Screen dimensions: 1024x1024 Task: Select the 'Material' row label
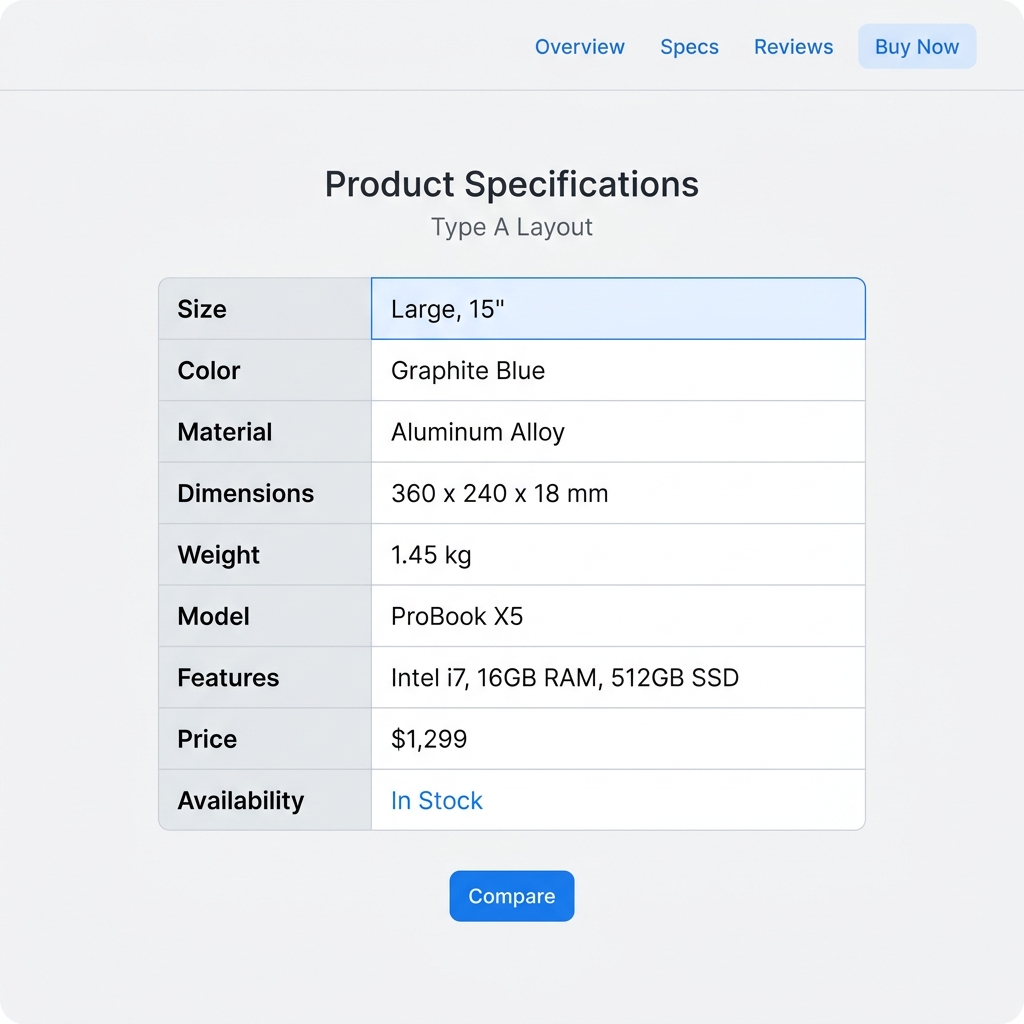pyautogui.click(x=225, y=432)
